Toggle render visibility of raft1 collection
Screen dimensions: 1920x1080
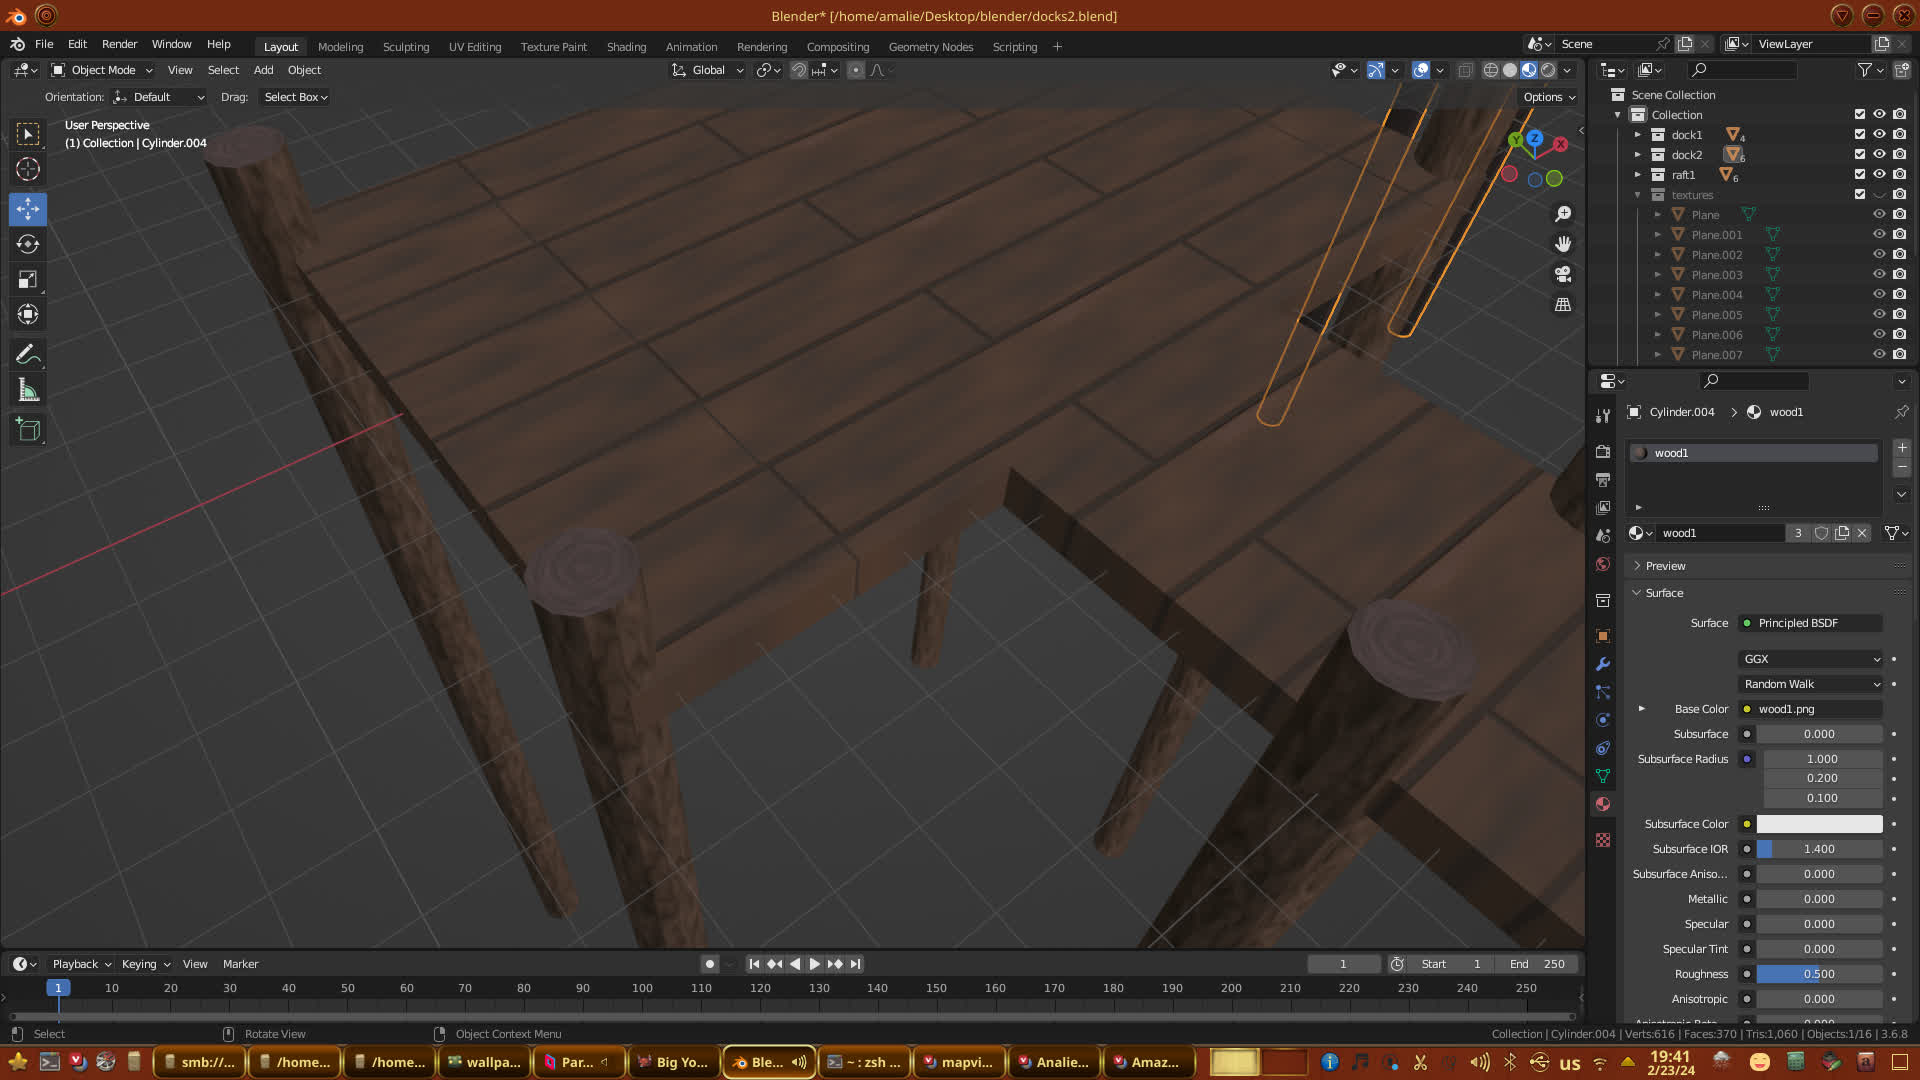[x=1899, y=174]
